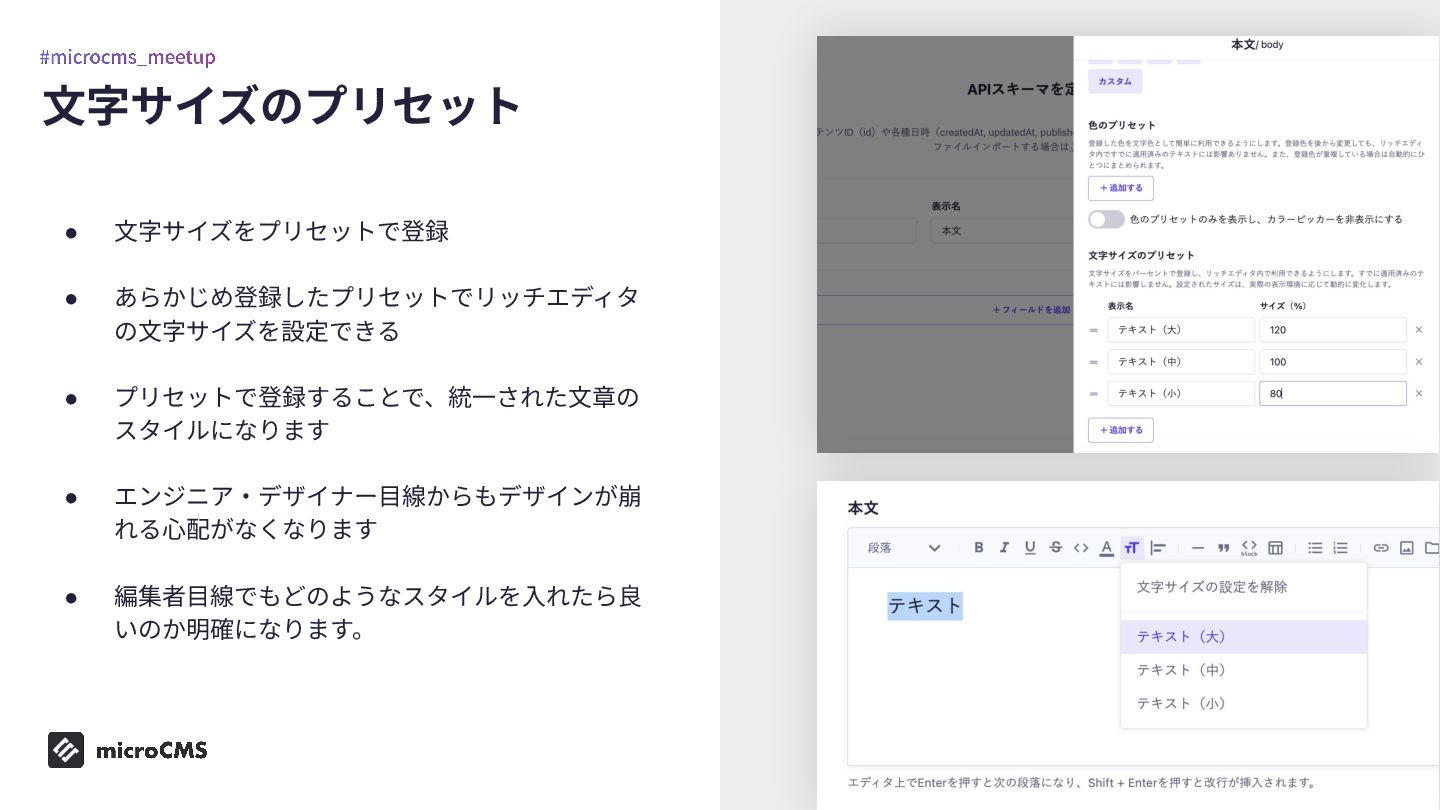The width and height of the screenshot is (1440, 810).
Task: Remove the テキスト（大） preset row
Action: click(x=1419, y=330)
